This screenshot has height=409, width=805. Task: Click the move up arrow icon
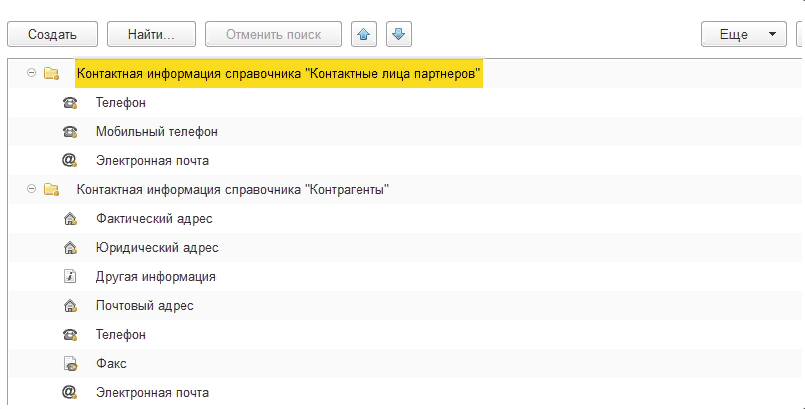(365, 35)
